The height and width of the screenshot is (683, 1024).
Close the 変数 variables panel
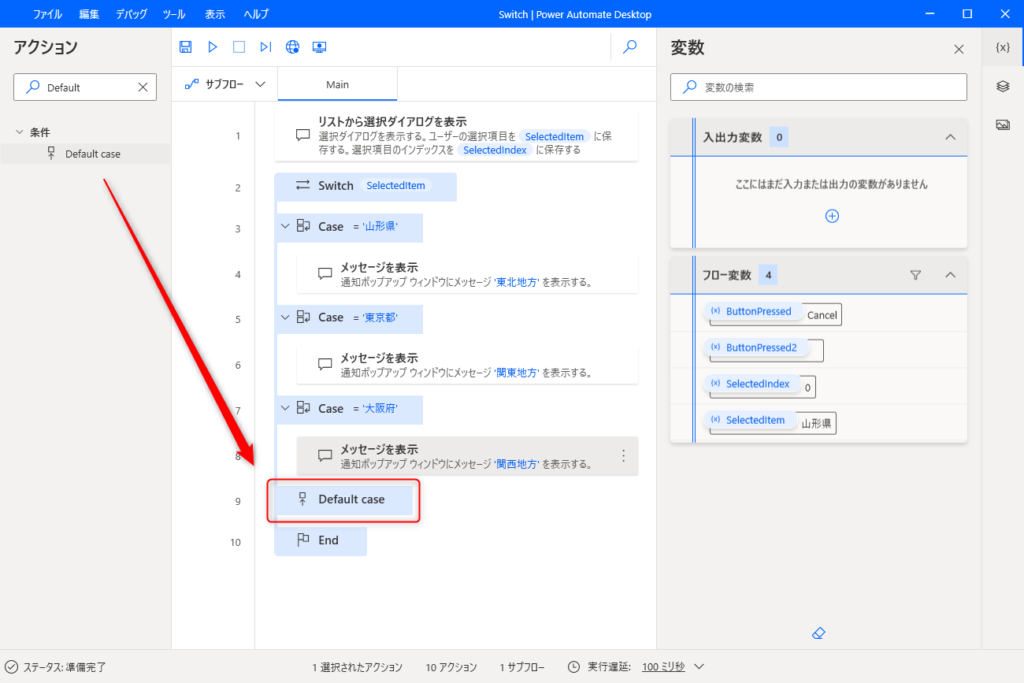[x=959, y=49]
